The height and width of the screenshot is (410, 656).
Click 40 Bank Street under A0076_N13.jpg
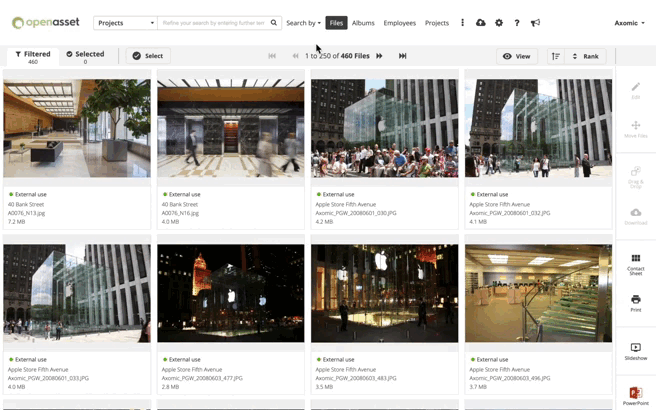coord(26,205)
